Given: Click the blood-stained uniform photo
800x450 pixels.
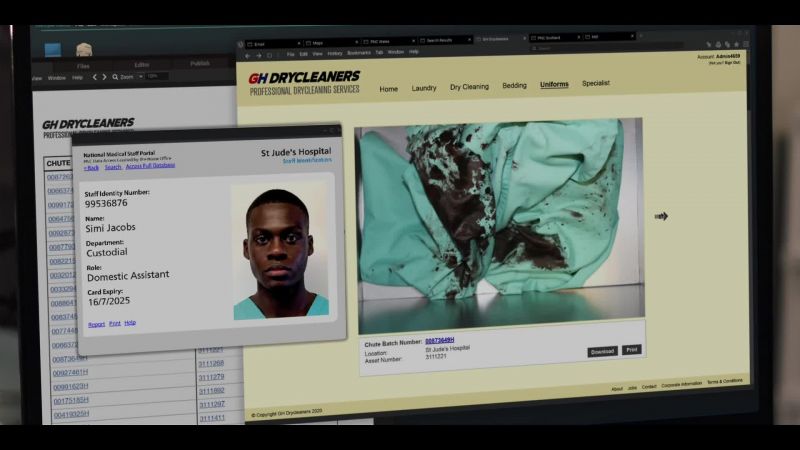Looking at the screenshot, I should coord(500,226).
